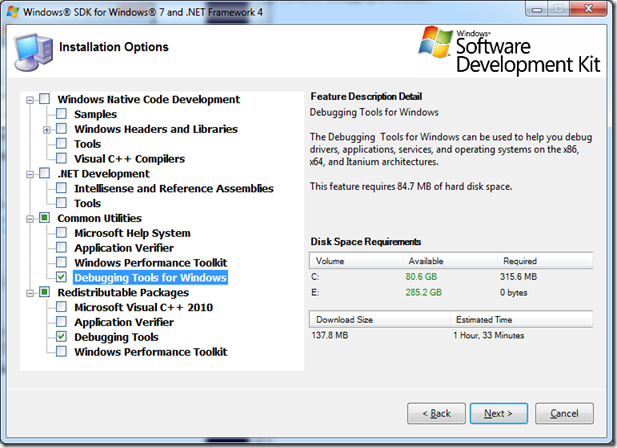Select the Samples tree item label
Screen dimensions: 617x448
96,114
